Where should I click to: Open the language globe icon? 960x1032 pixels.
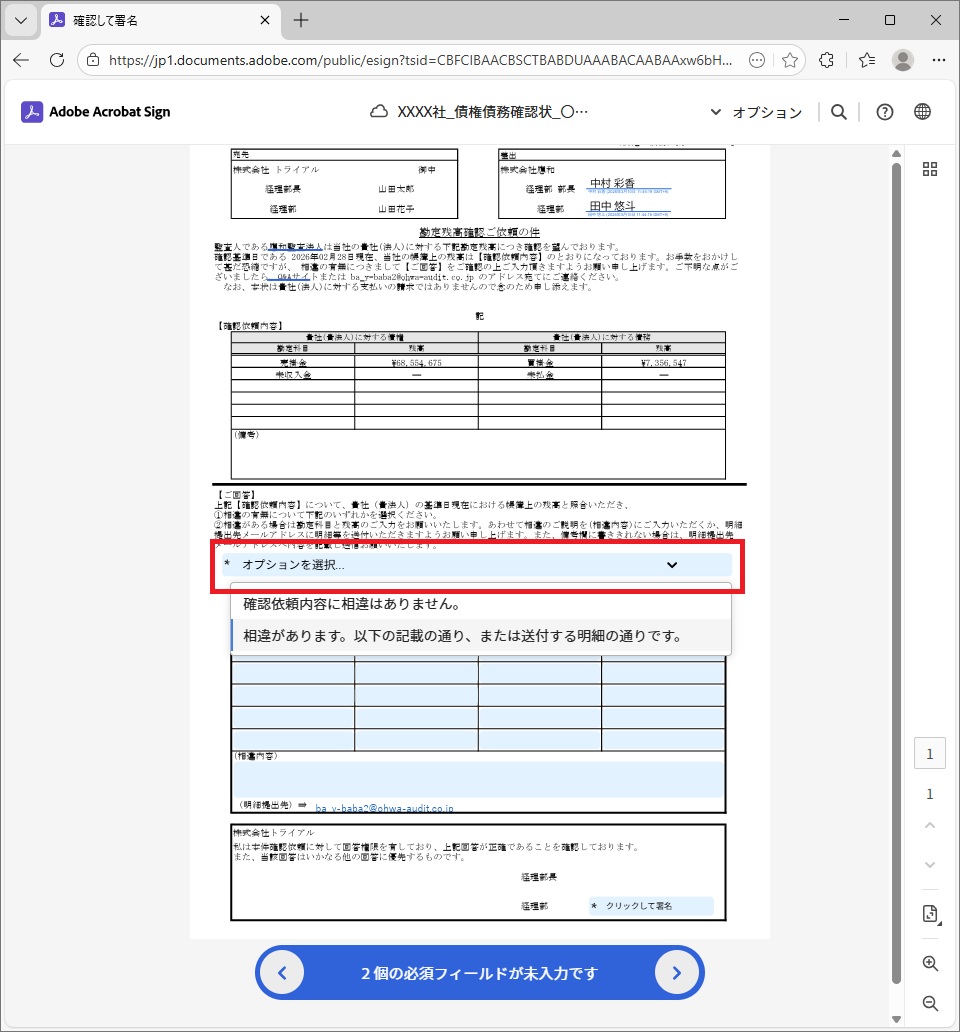tap(922, 112)
